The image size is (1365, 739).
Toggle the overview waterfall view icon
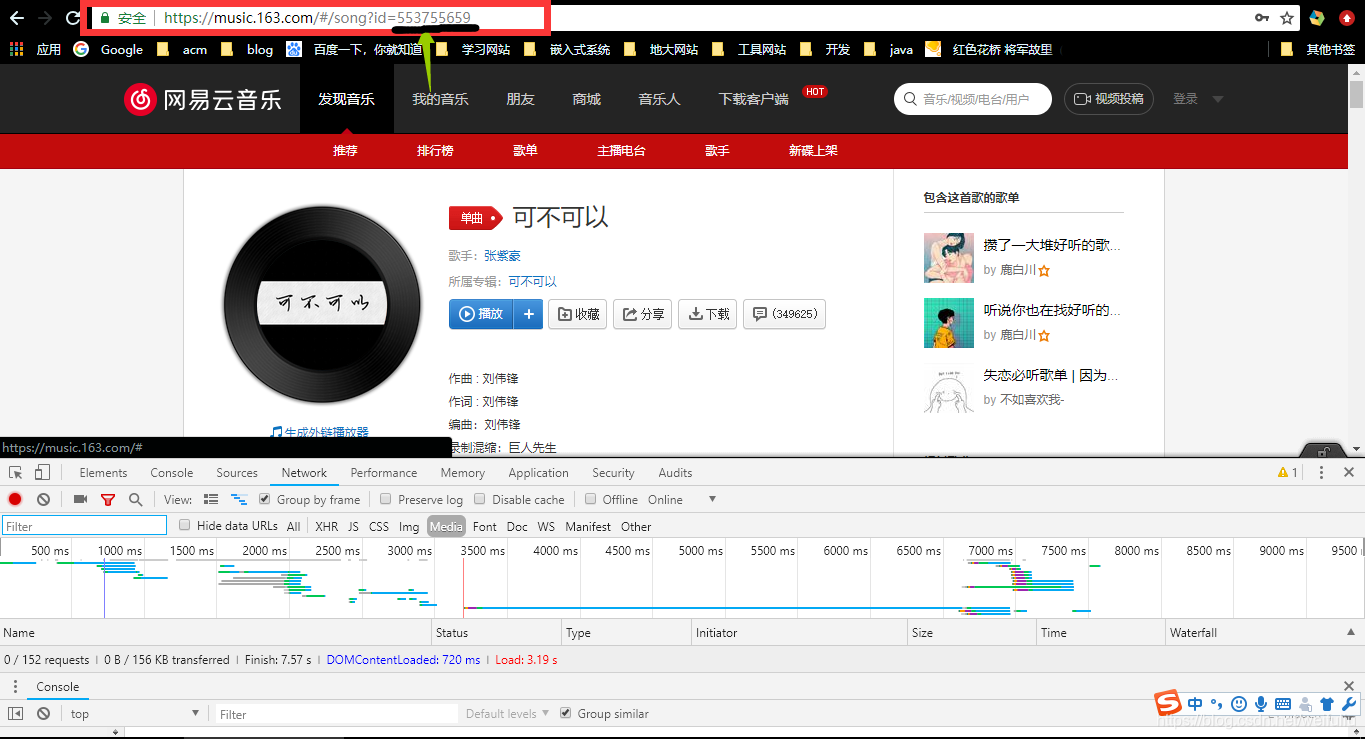pos(239,499)
